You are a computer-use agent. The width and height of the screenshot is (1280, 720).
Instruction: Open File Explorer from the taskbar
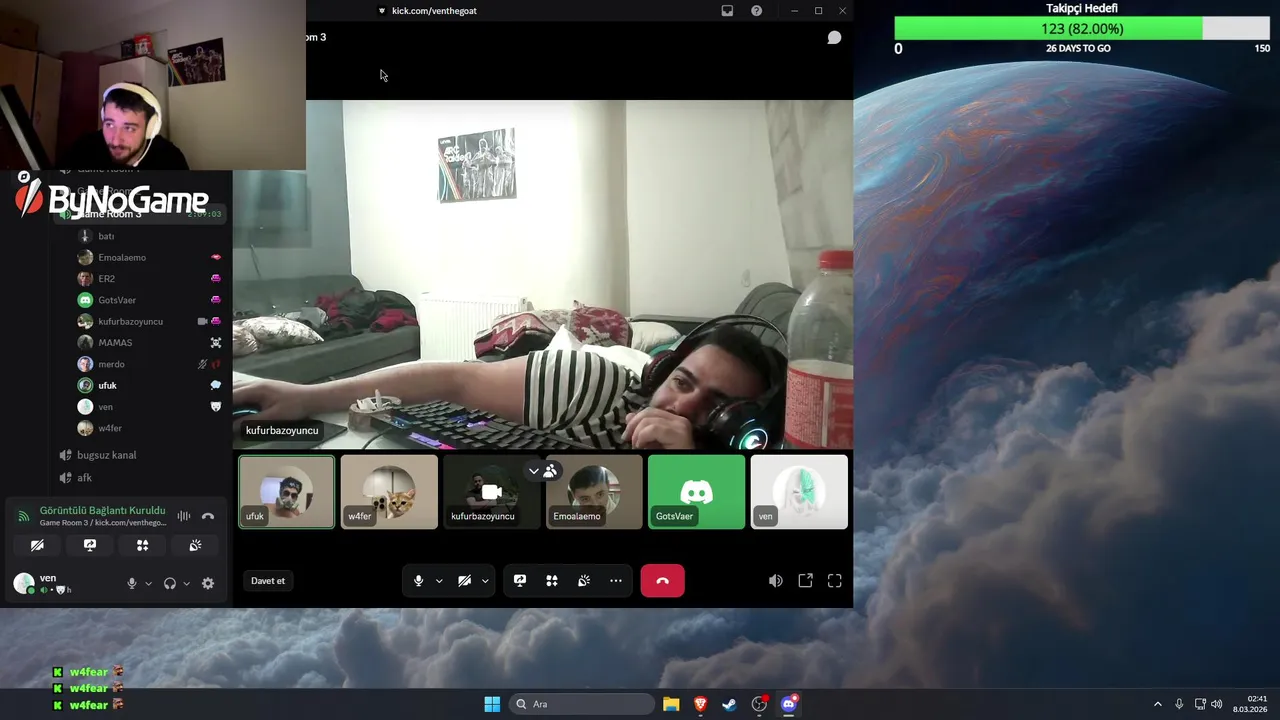671,704
